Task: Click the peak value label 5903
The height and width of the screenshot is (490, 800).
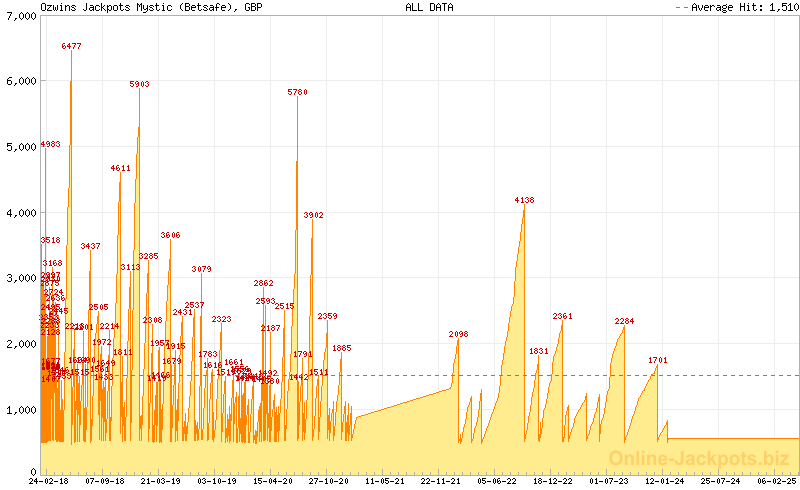Action: pyautogui.click(x=139, y=85)
